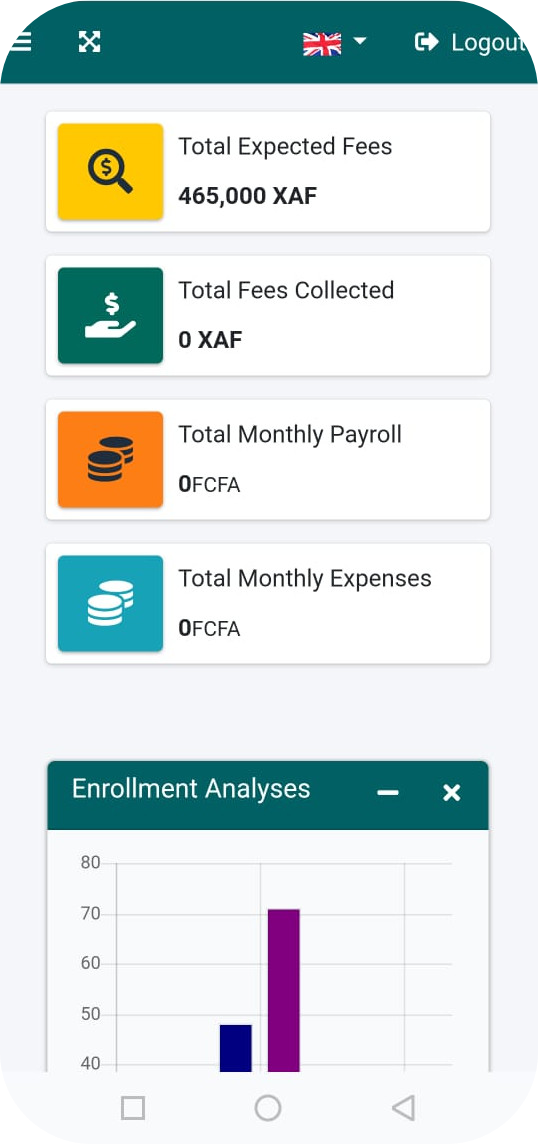
Task: Click the yellow magnifier dollar icon
Action: (110, 171)
